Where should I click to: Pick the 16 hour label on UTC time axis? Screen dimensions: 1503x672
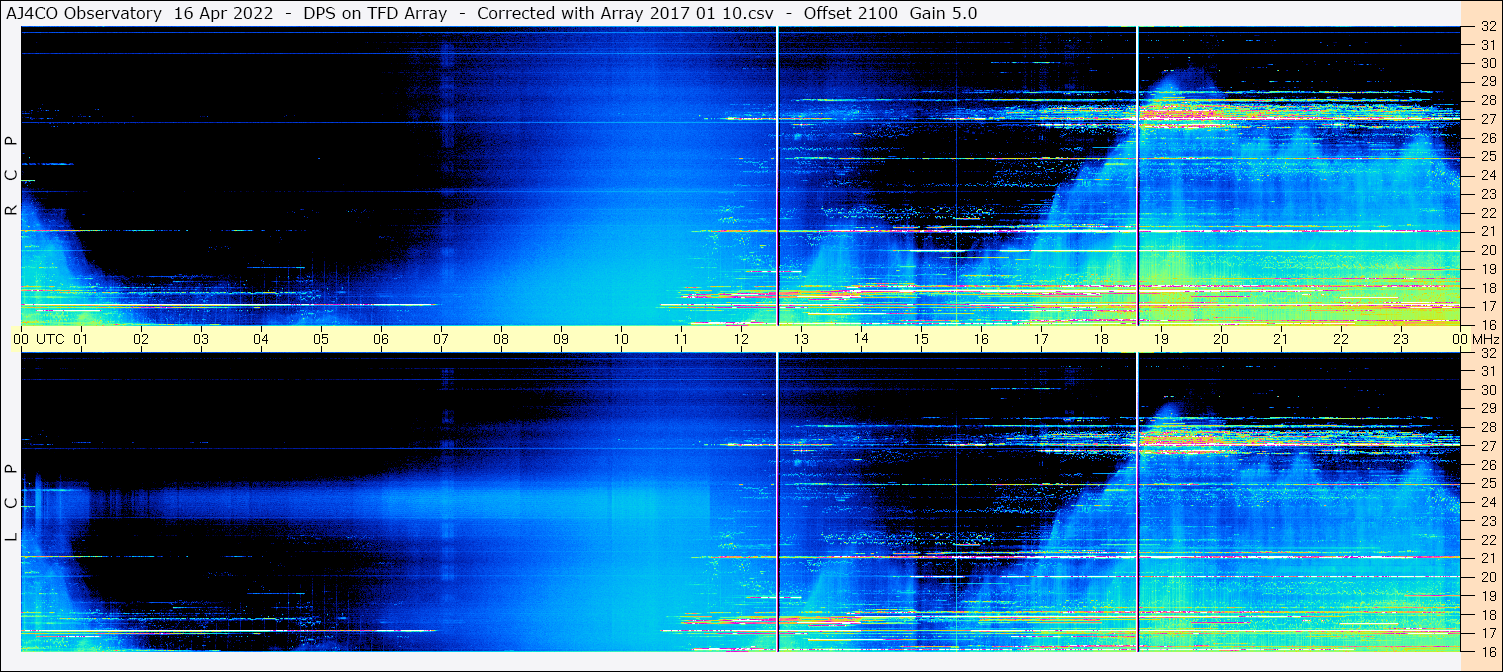(x=981, y=339)
